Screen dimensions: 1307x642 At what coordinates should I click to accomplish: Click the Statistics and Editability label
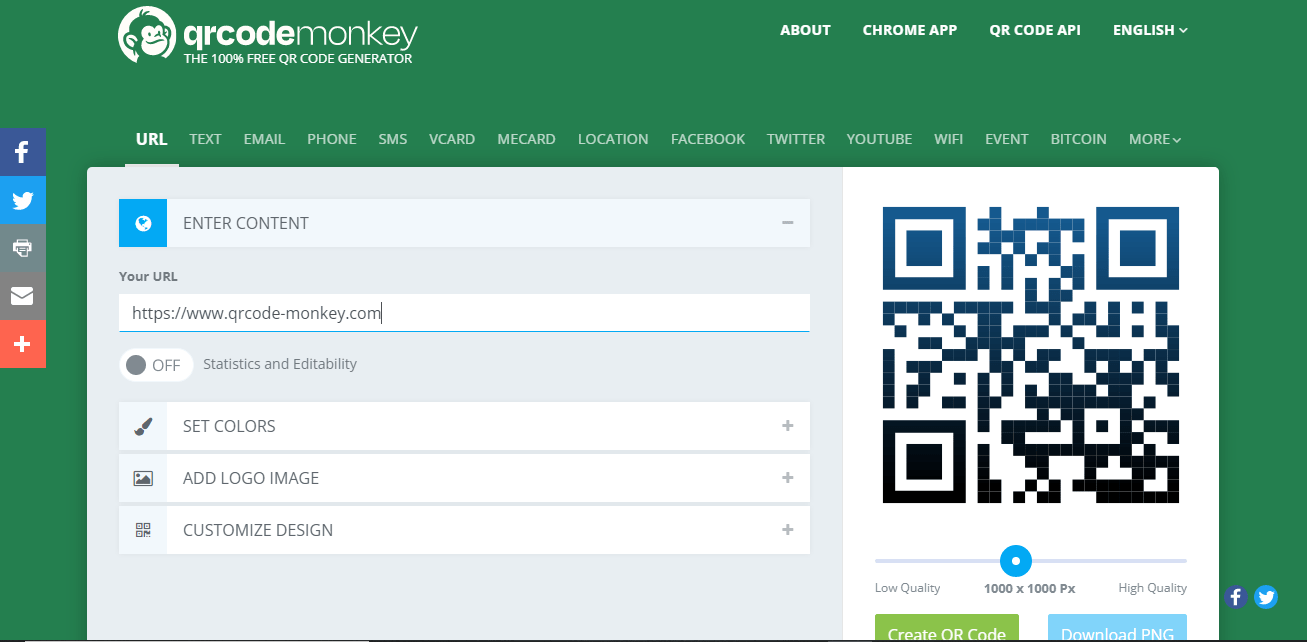(x=280, y=364)
